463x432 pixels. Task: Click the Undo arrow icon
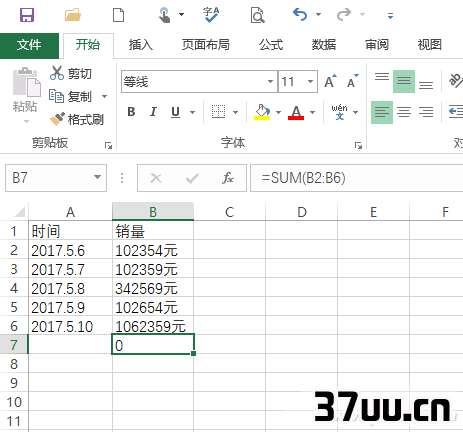pos(300,15)
